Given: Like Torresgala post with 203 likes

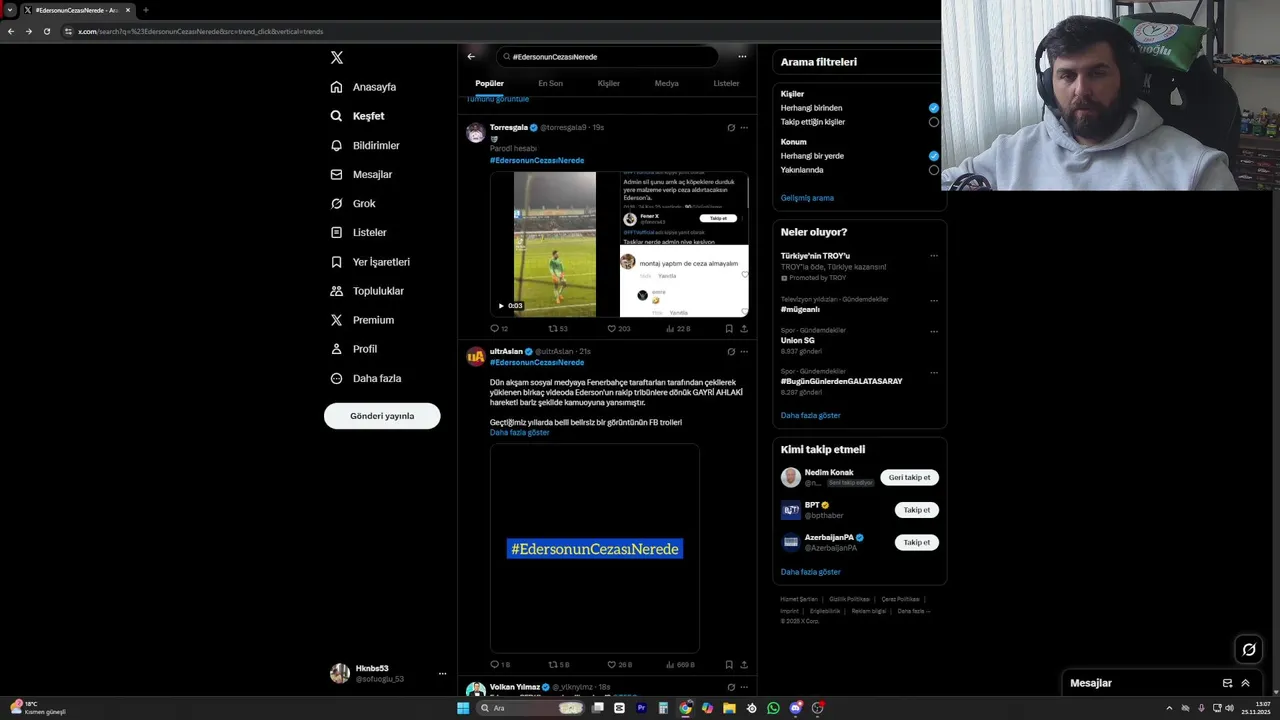Looking at the screenshot, I should point(619,329).
